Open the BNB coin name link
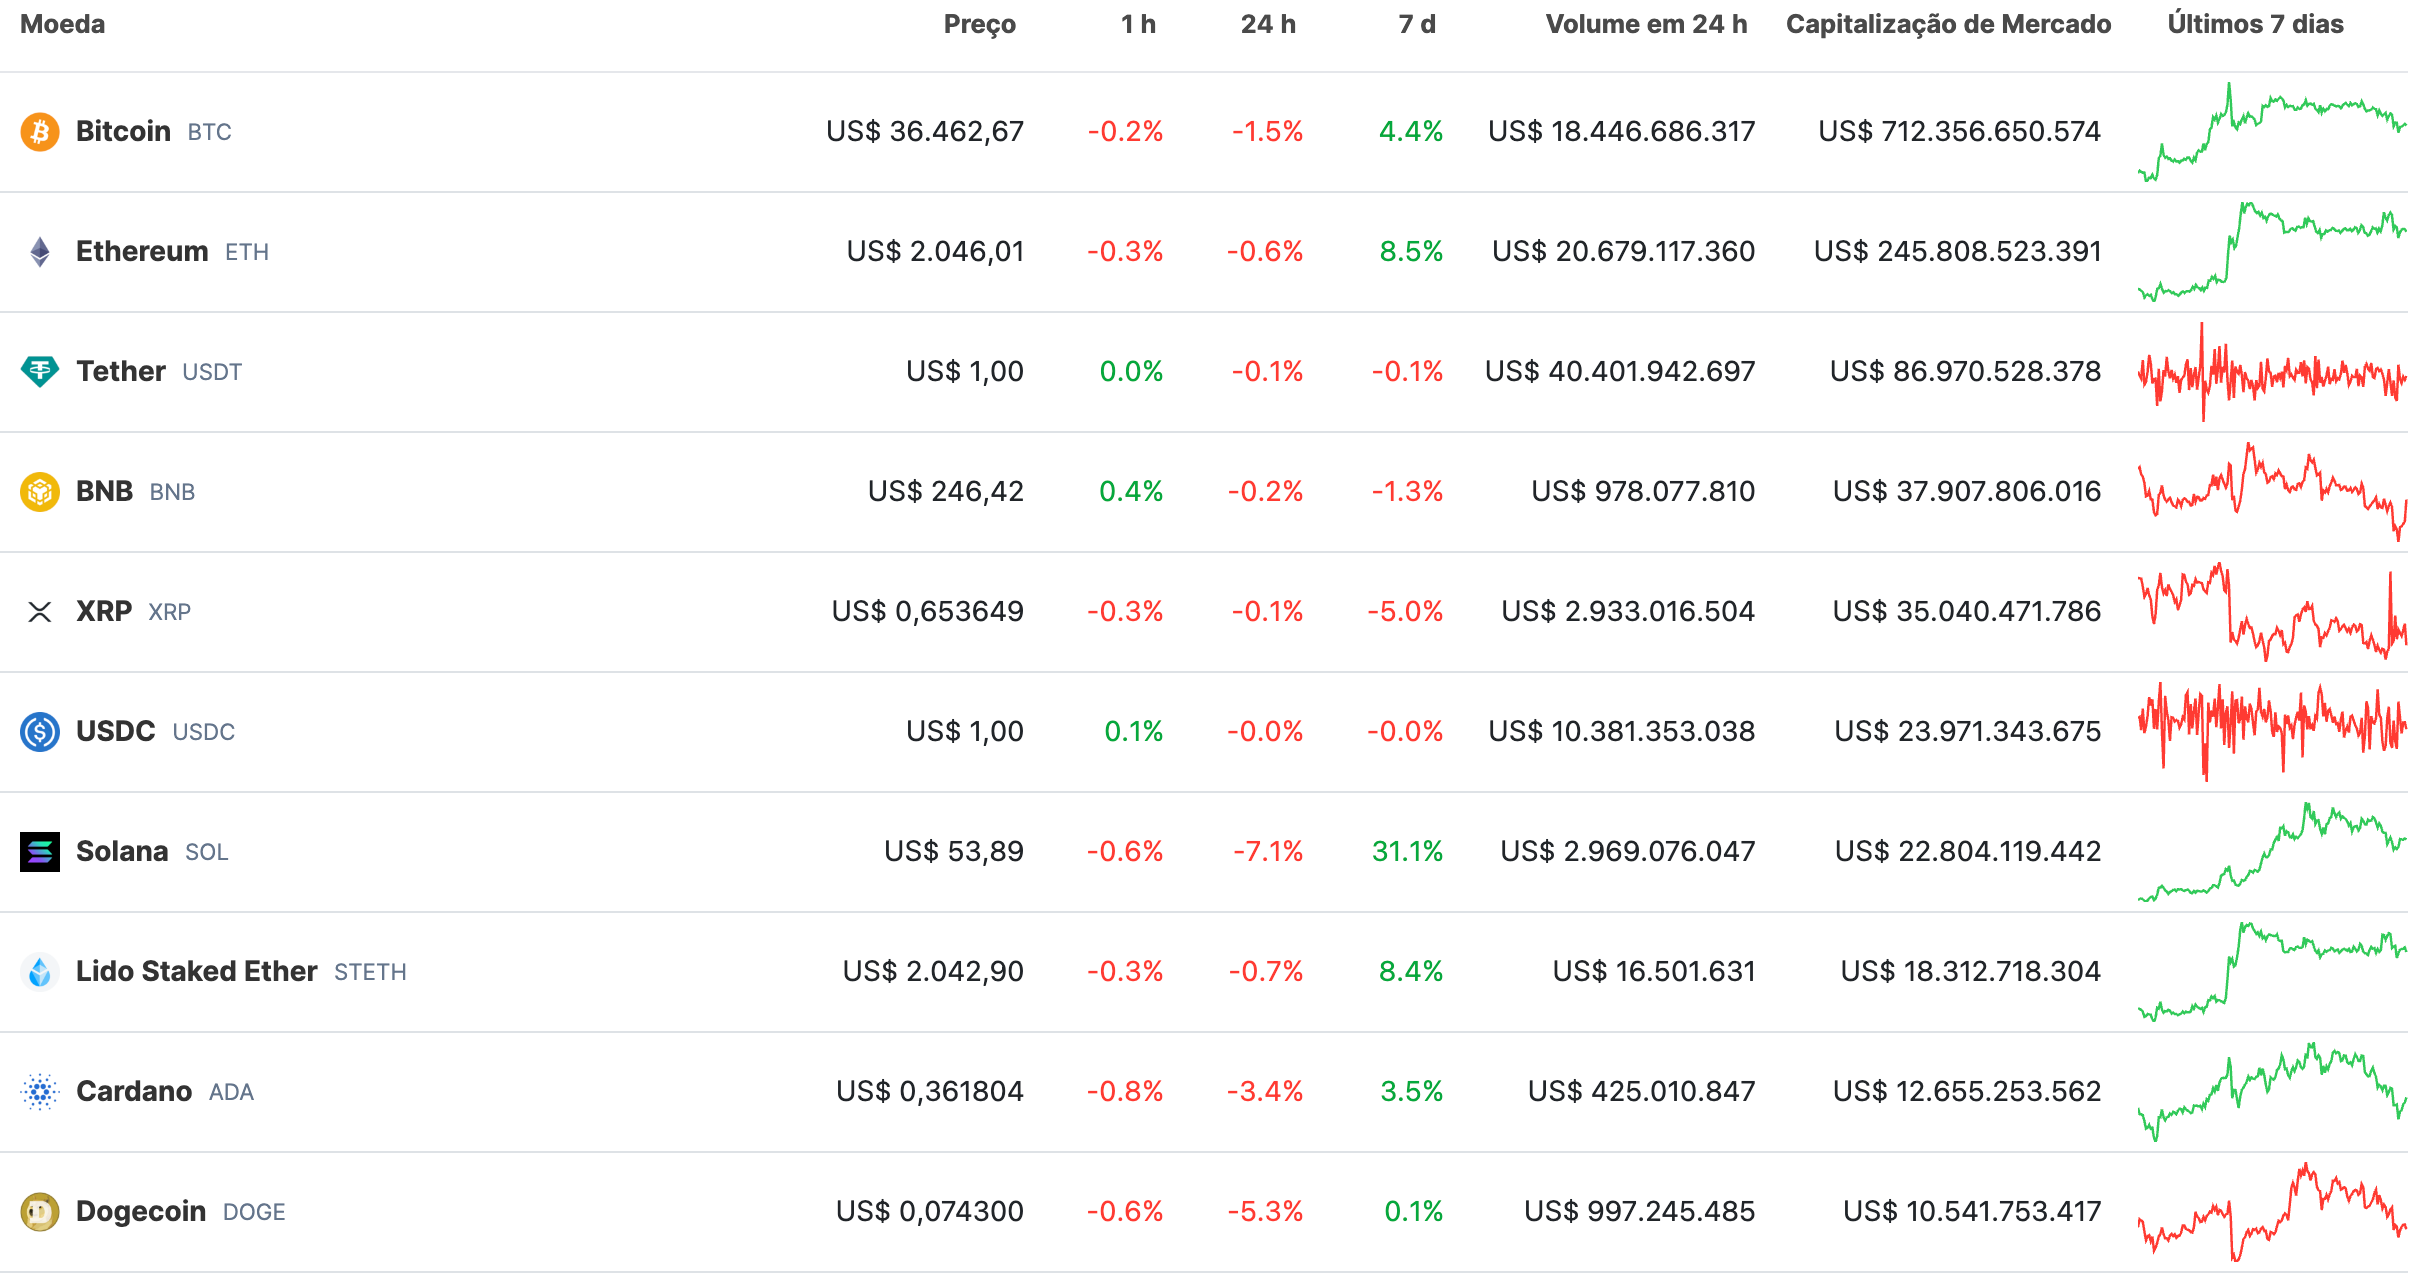This screenshot has width=2430, height=1274. pos(104,492)
